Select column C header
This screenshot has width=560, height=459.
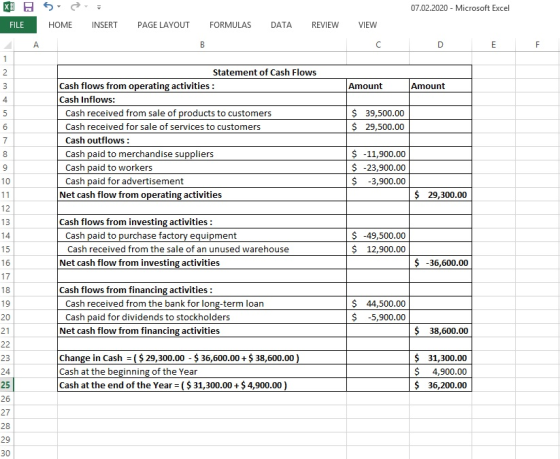(x=378, y=45)
